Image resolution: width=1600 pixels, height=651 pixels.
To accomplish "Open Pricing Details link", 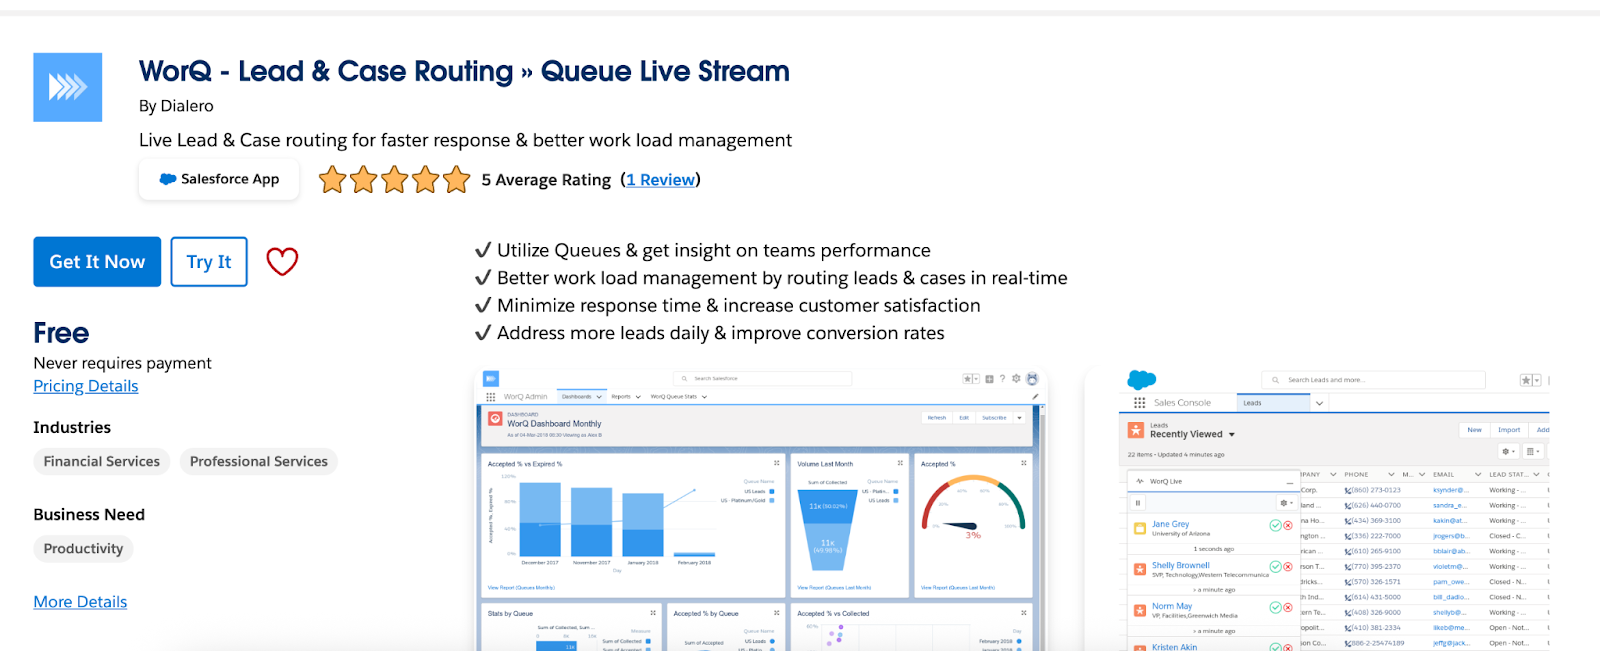I will [86, 386].
